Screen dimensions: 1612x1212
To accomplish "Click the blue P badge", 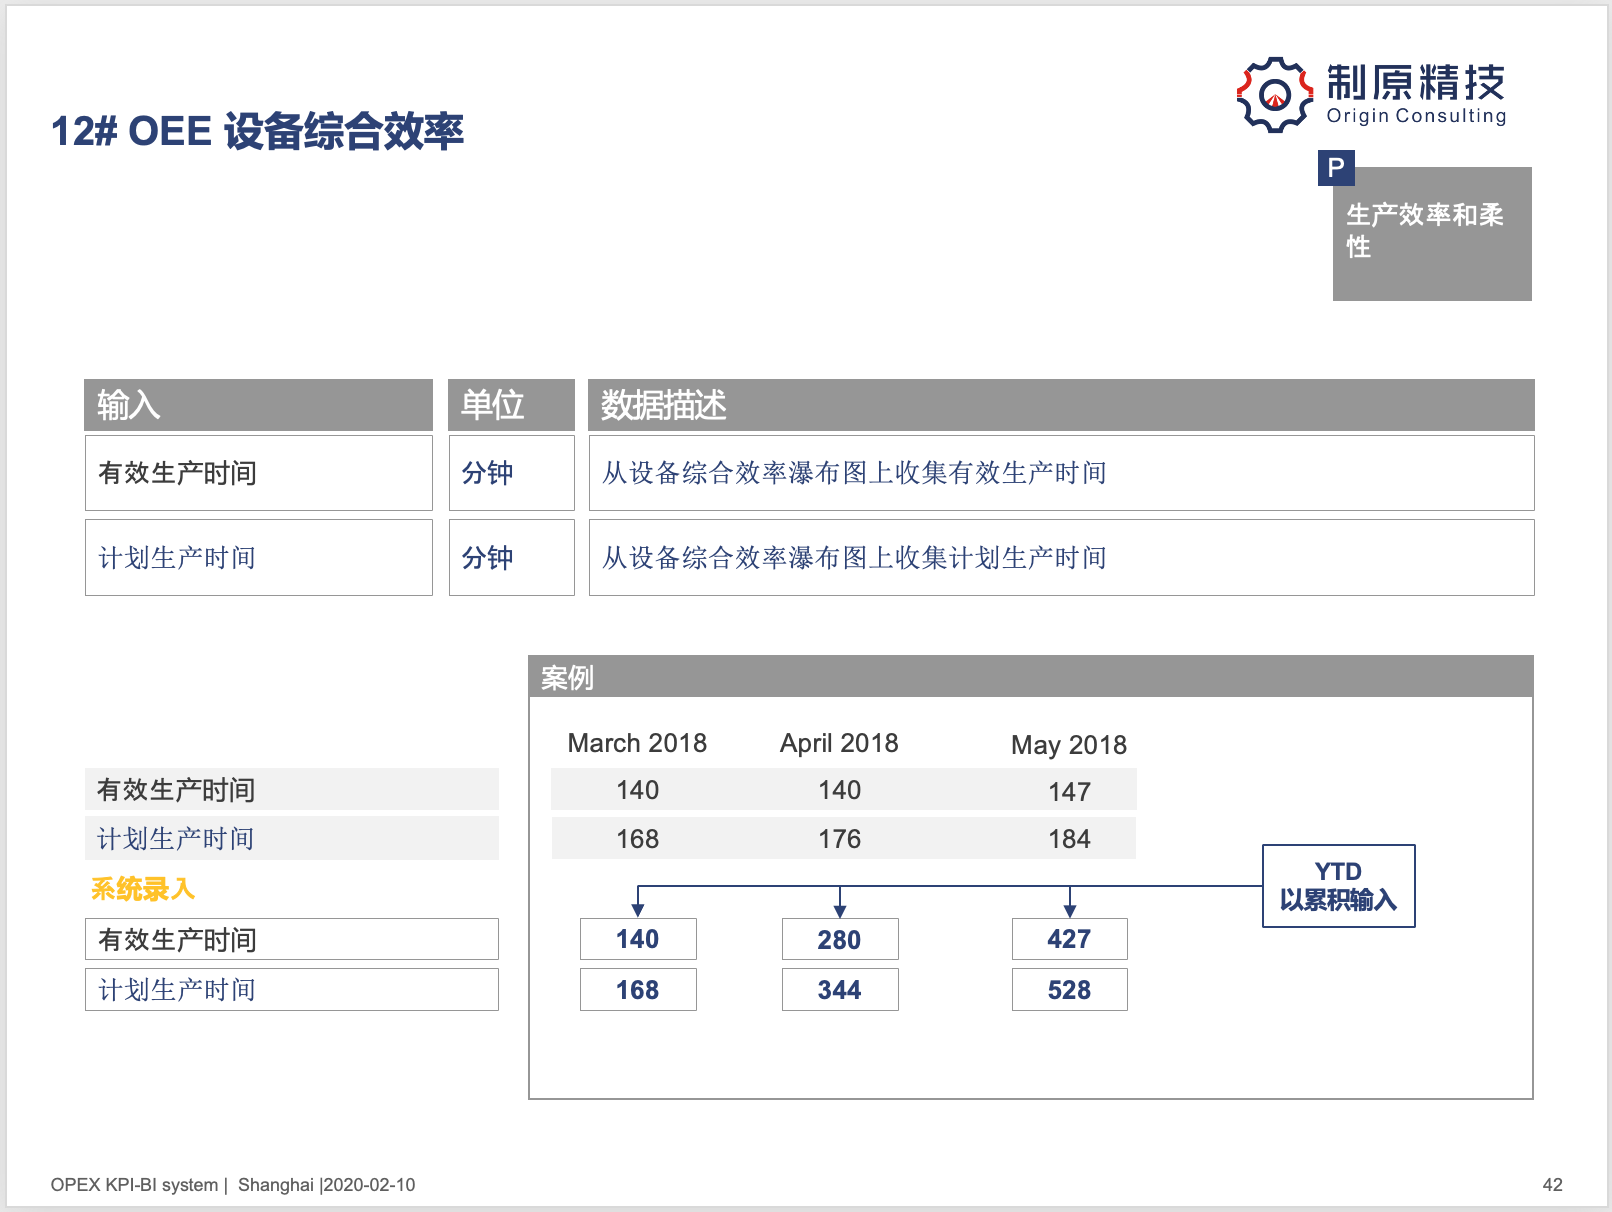I will 1336,168.
